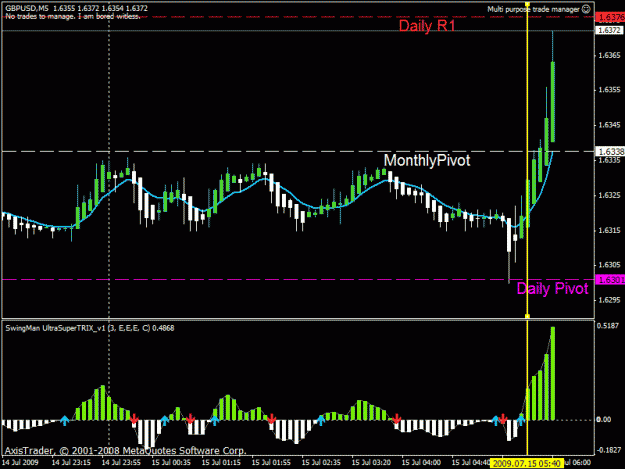Click the white 1.6372 current price tag
Screen dimensions: 625x469
tap(609, 30)
